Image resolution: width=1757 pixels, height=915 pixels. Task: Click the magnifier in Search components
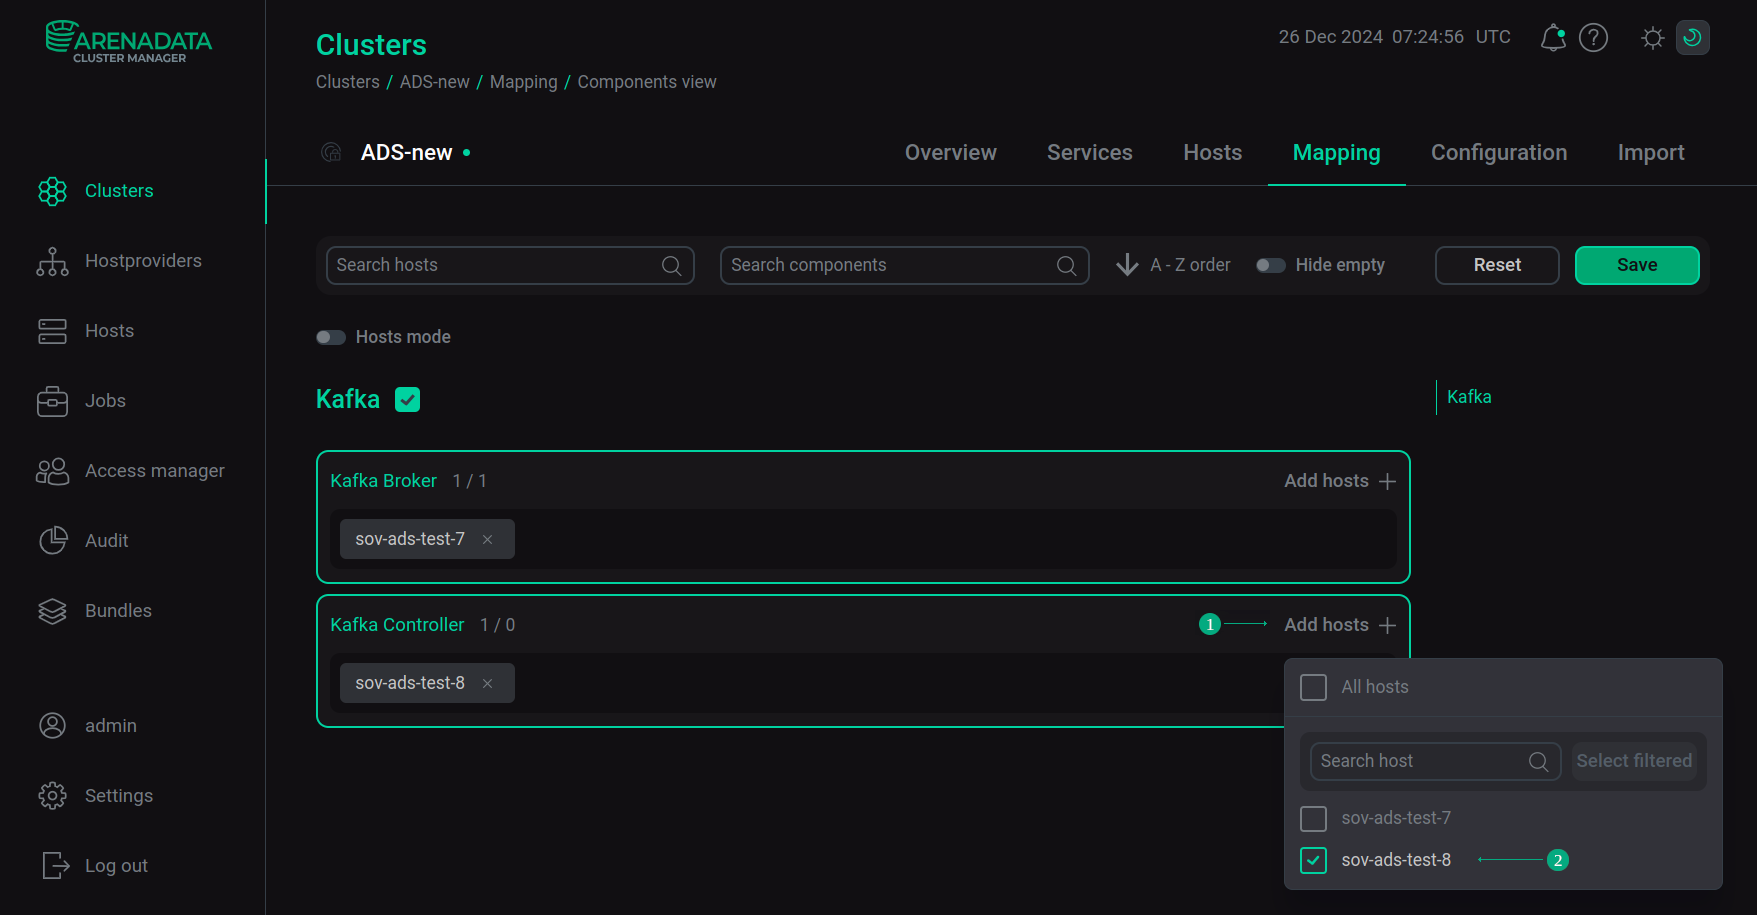(1067, 266)
